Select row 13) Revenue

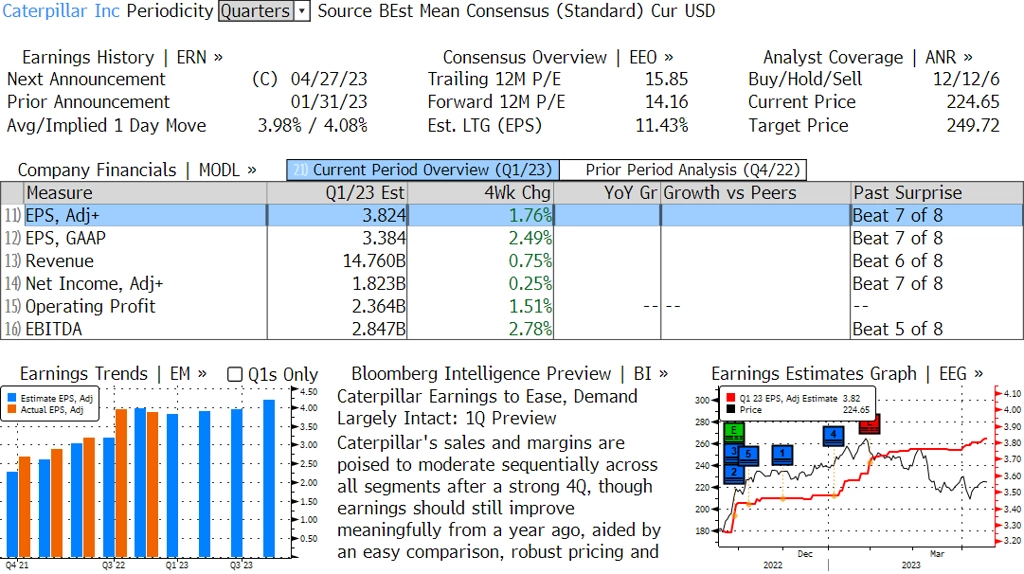tap(512, 261)
